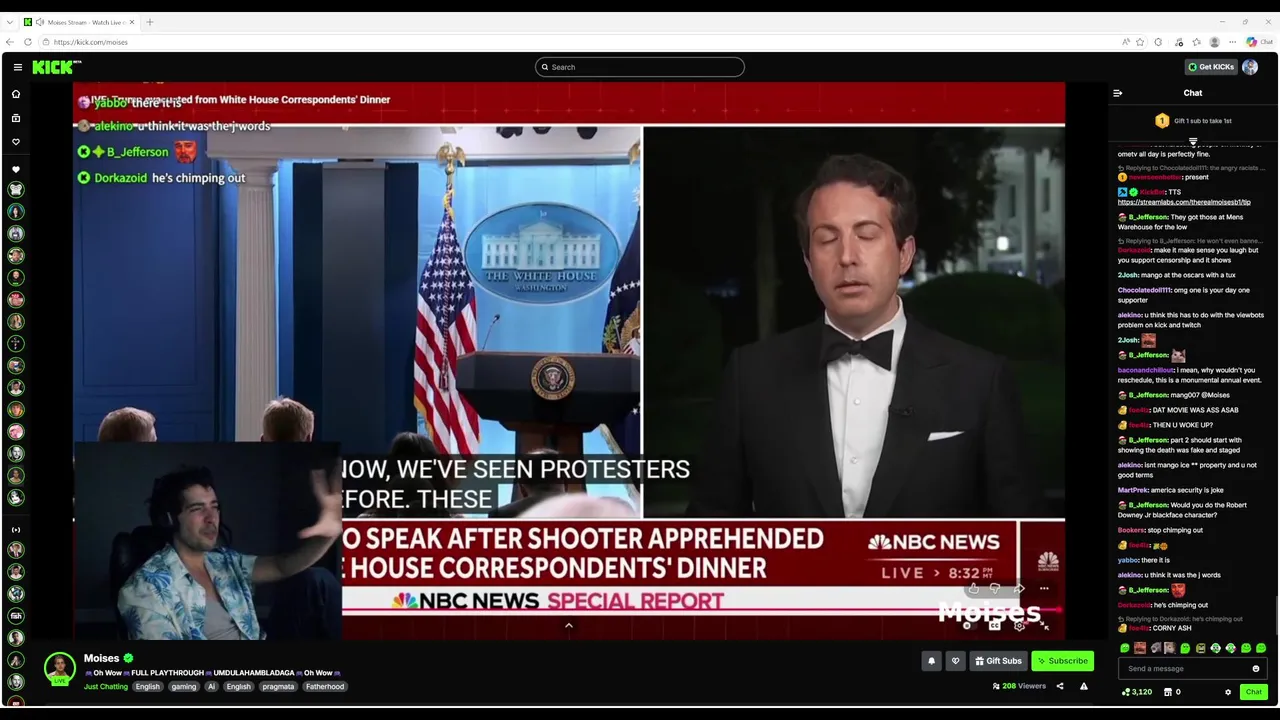The height and width of the screenshot is (720, 1280).
Task: Select the pragmata tag
Action: [278, 687]
